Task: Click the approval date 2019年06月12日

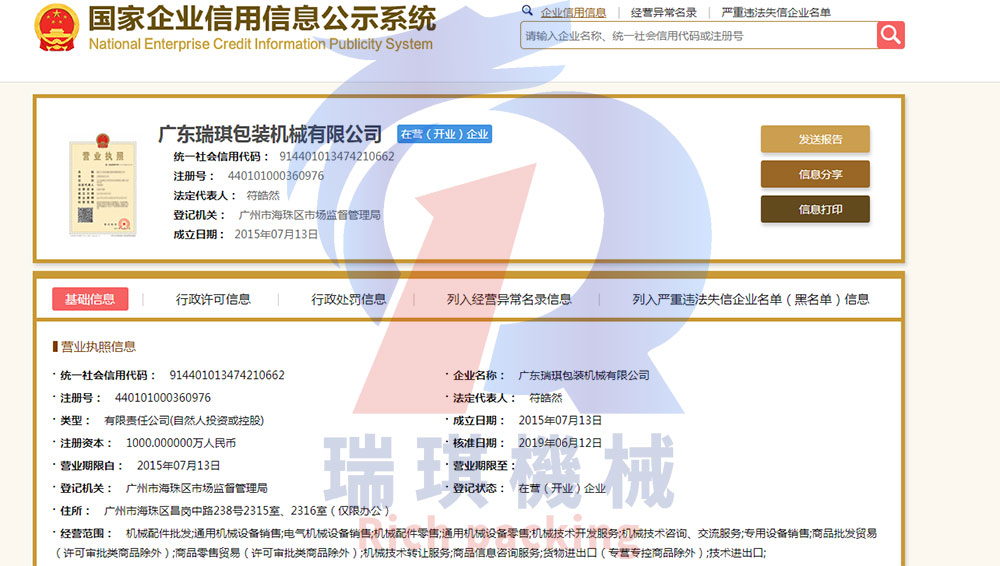Action: [560, 443]
